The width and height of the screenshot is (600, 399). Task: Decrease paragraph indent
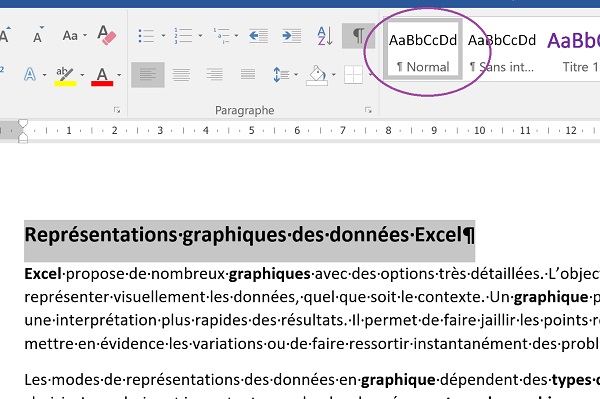tap(258, 36)
